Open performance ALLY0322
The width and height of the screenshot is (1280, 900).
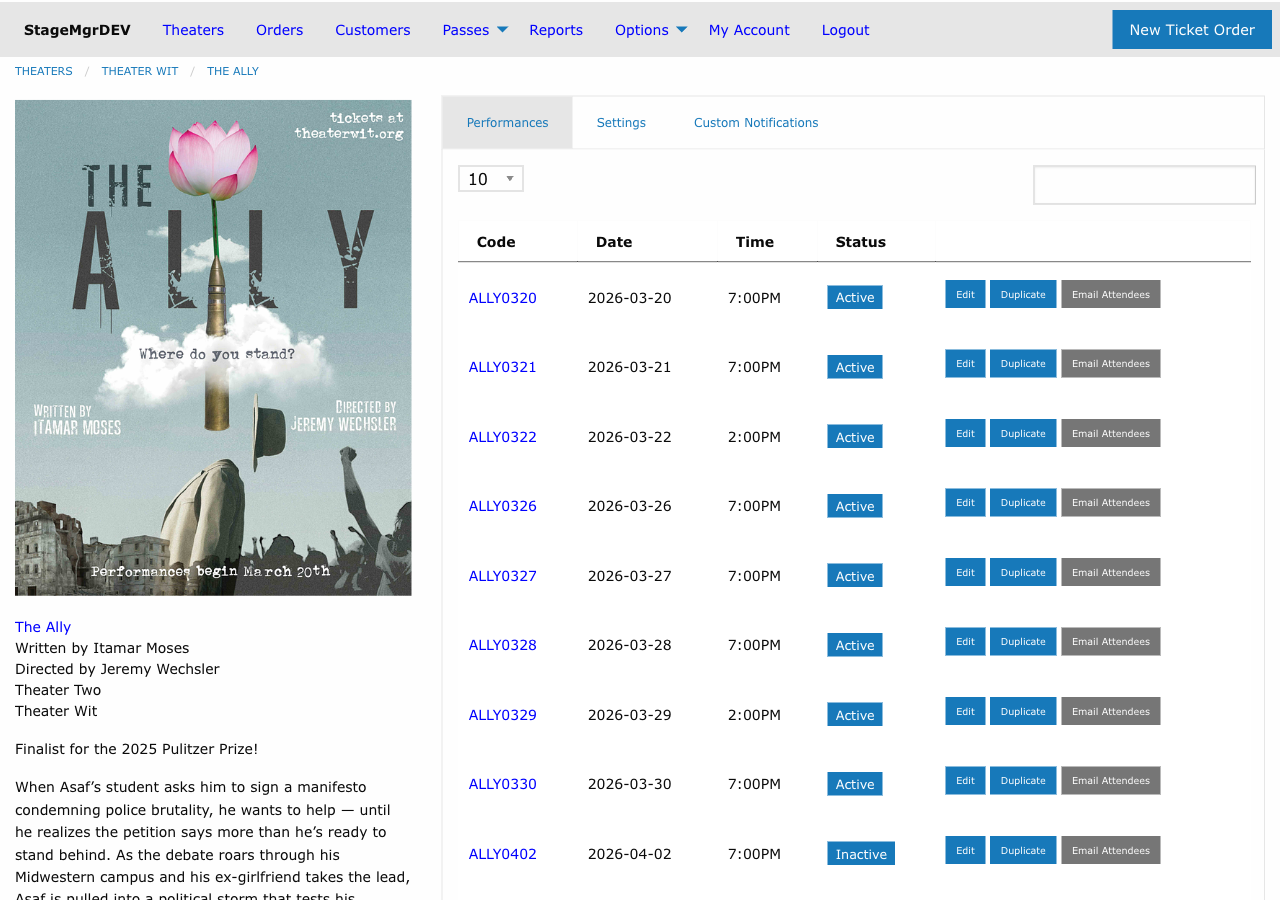[503, 437]
